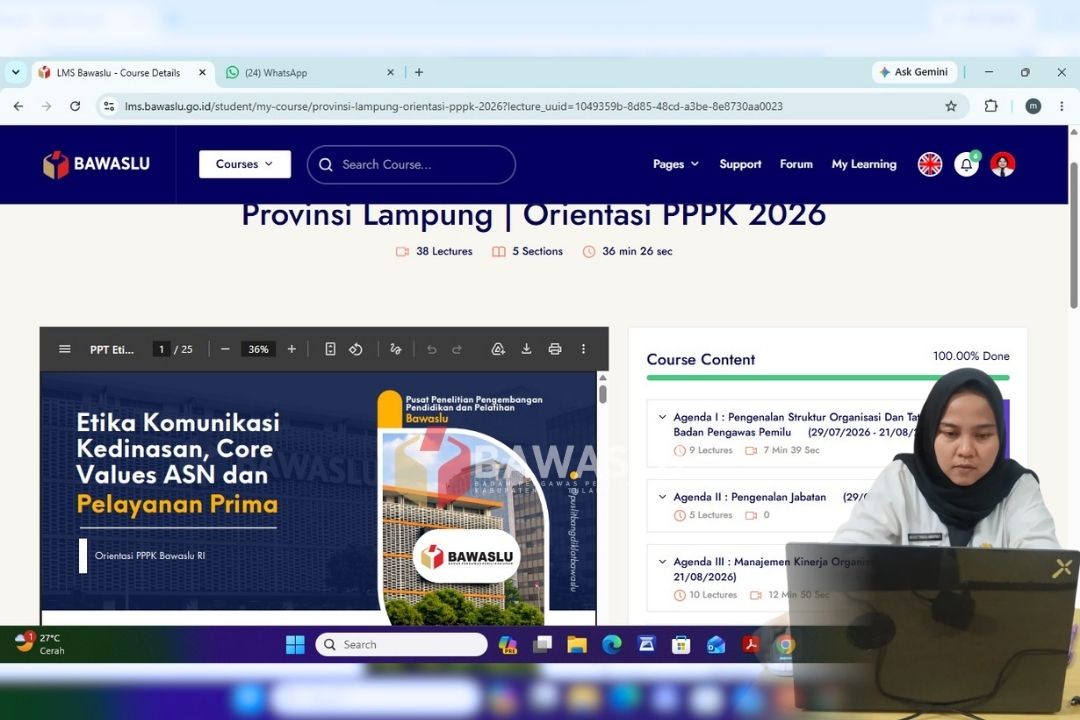
Task: Open the notification bell
Action: pos(966,164)
